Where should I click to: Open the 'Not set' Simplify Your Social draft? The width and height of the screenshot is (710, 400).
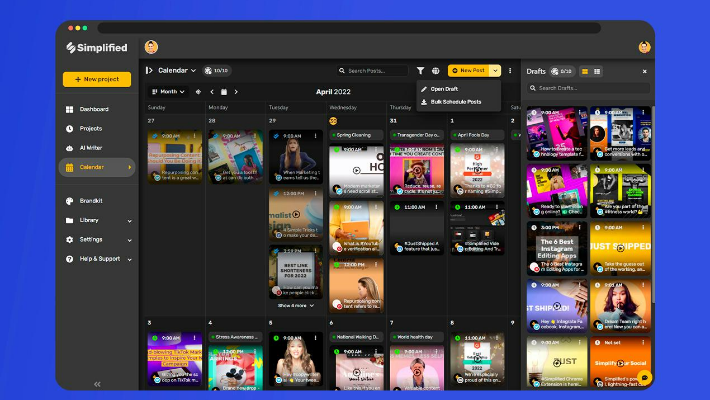(x=620, y=362)
